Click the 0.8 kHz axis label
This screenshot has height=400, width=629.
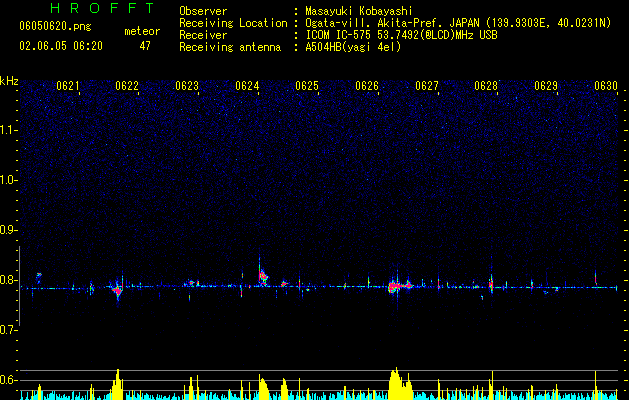(x=8, y=280)
